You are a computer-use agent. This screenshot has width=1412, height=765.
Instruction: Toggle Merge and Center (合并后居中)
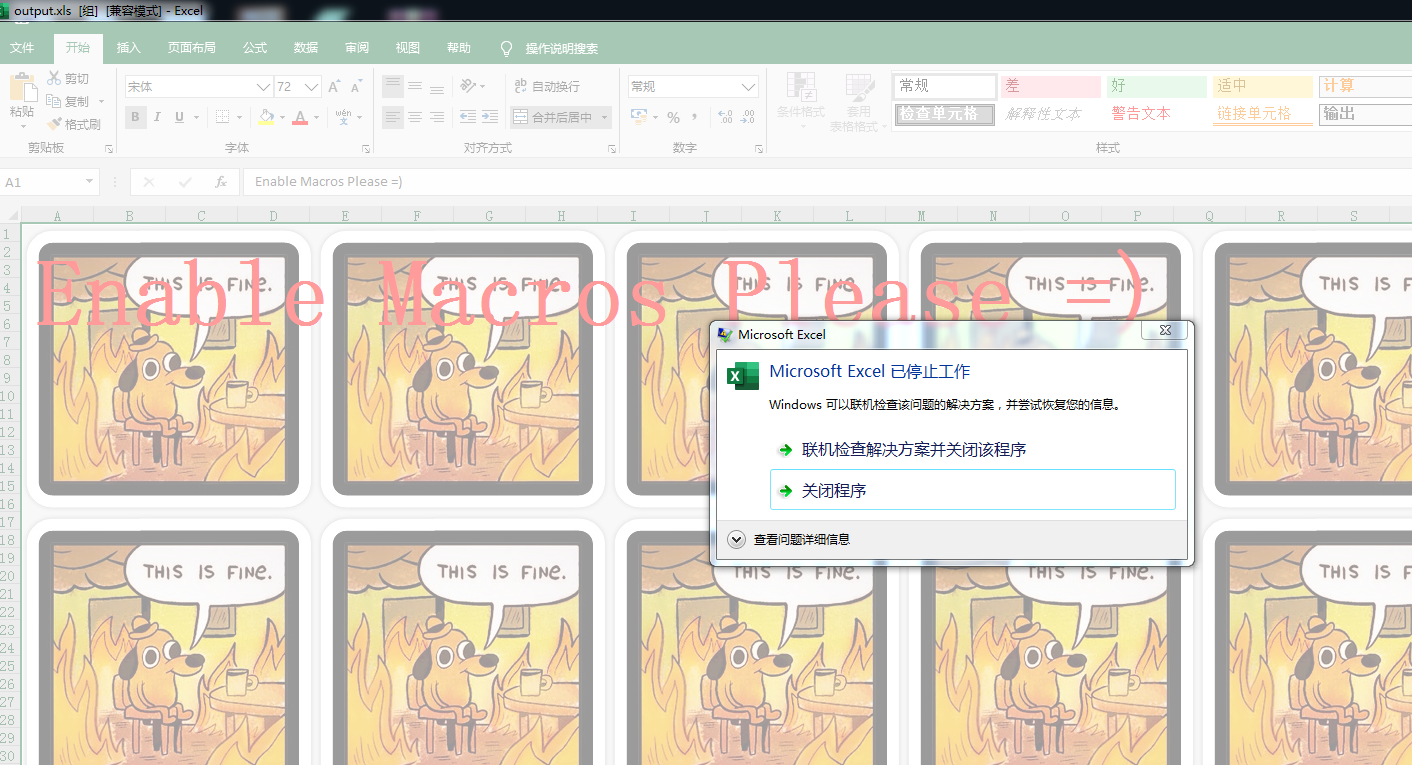click(552, 117)
